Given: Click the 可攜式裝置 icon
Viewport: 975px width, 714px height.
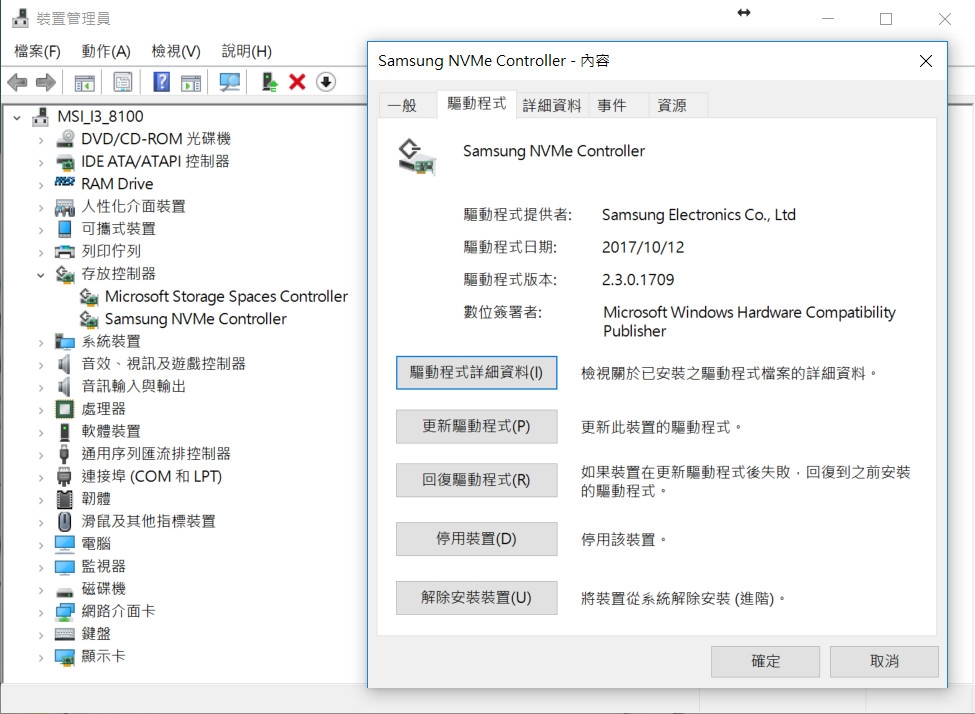Looking at the screenshot, I should coord(65,229).
